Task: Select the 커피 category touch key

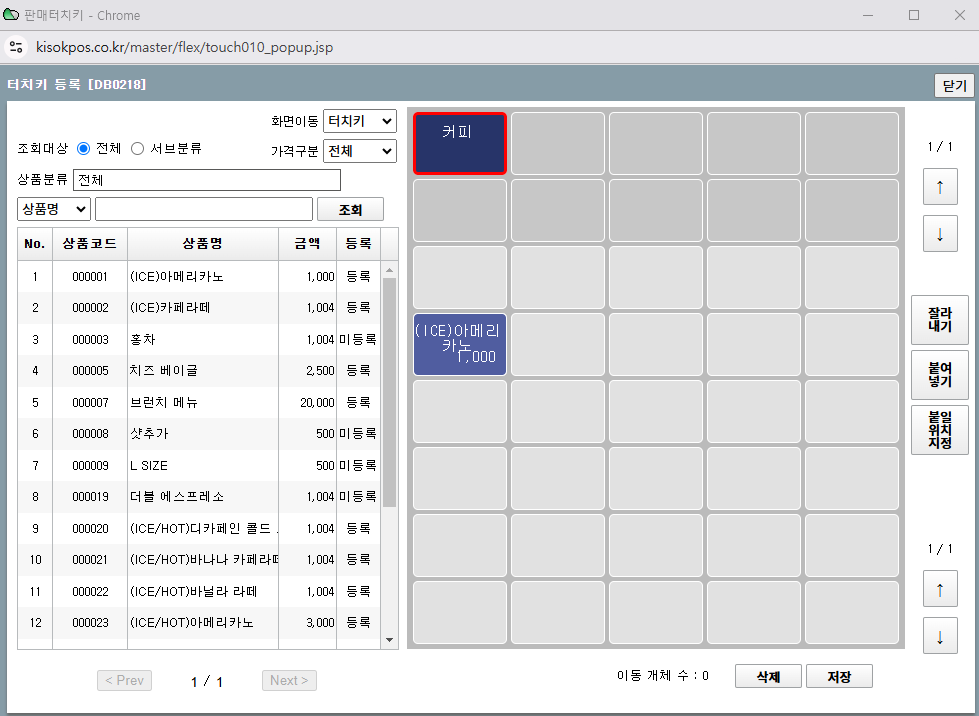Action: pos(459,143)
